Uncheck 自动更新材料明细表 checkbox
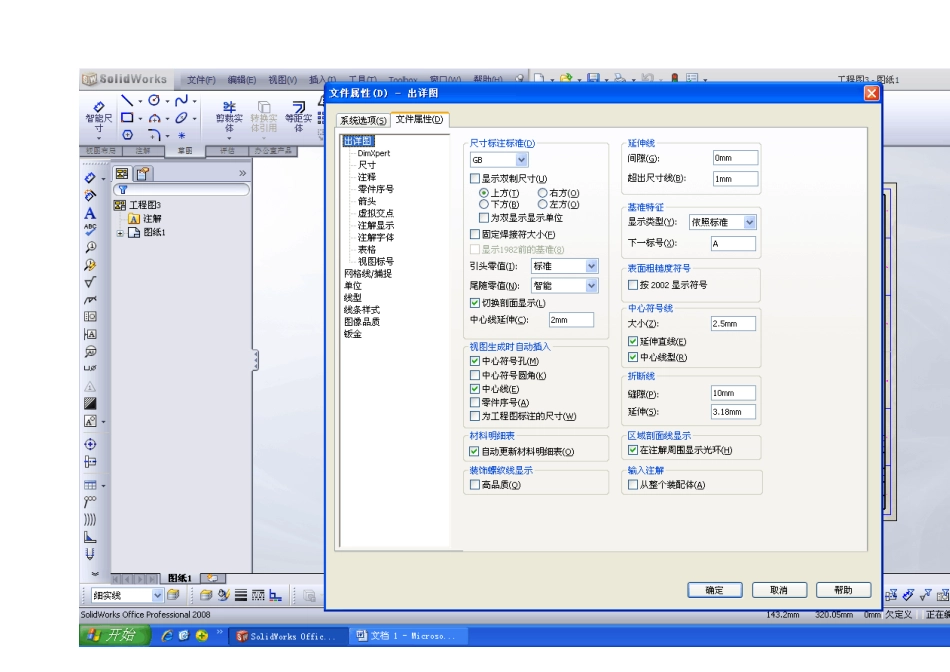This screenshot has width=950, height=672. point(474,451)
